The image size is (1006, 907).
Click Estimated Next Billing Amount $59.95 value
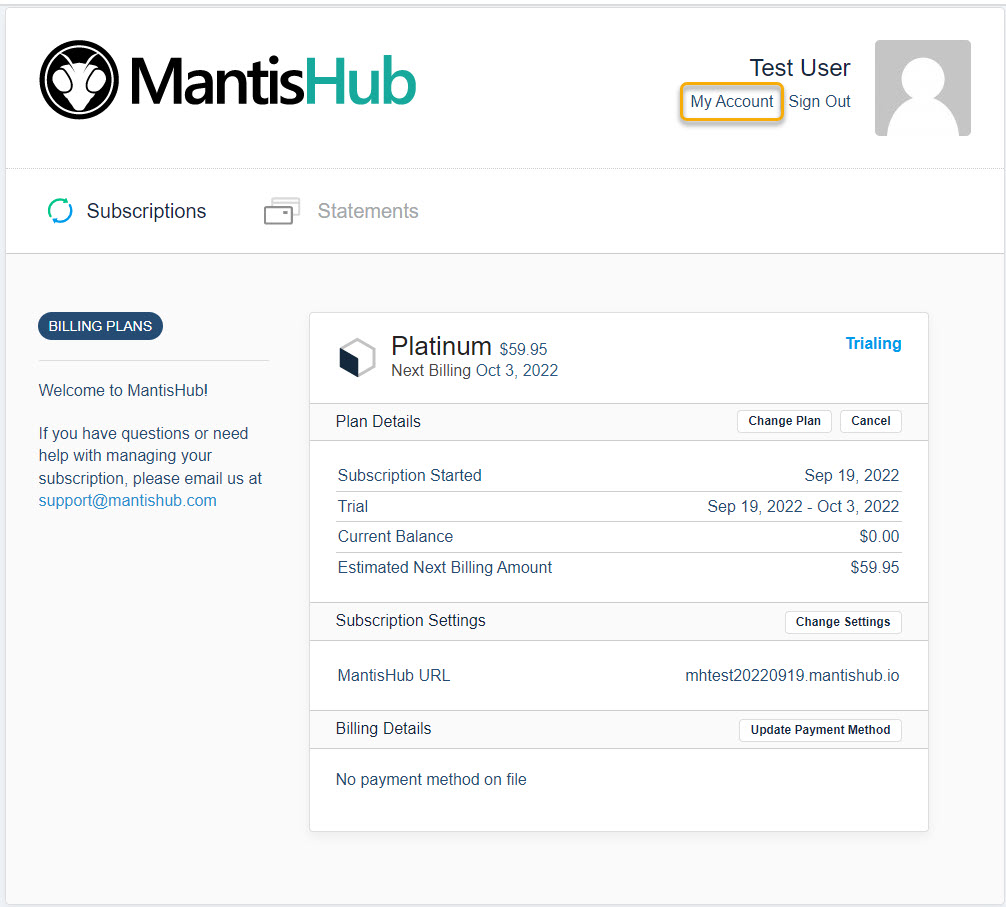click(874, 567)
